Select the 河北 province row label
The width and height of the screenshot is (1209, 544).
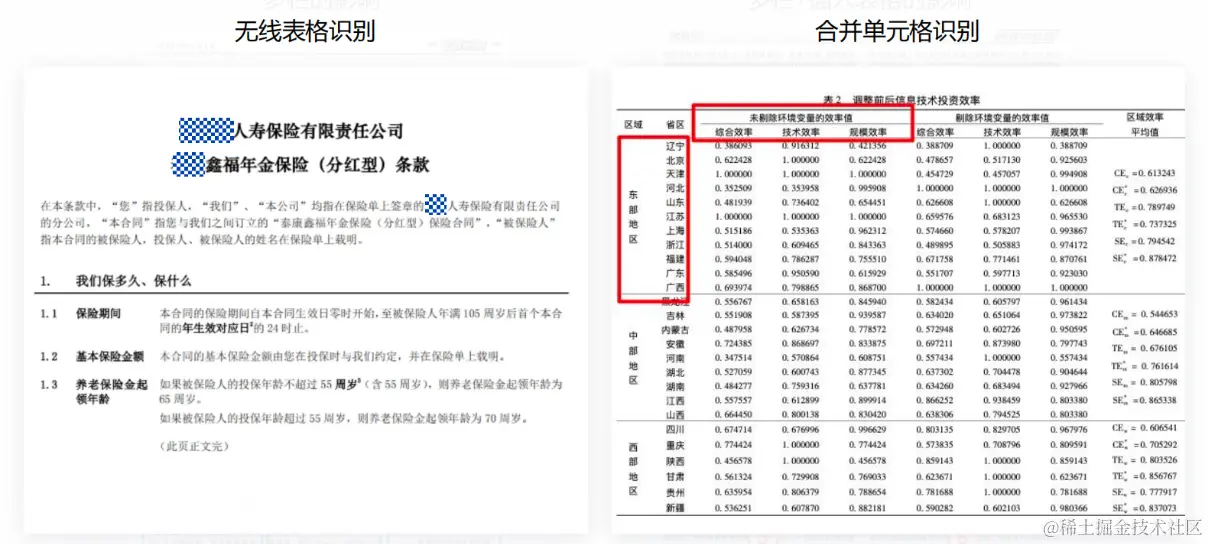click(x=675, y=188)
